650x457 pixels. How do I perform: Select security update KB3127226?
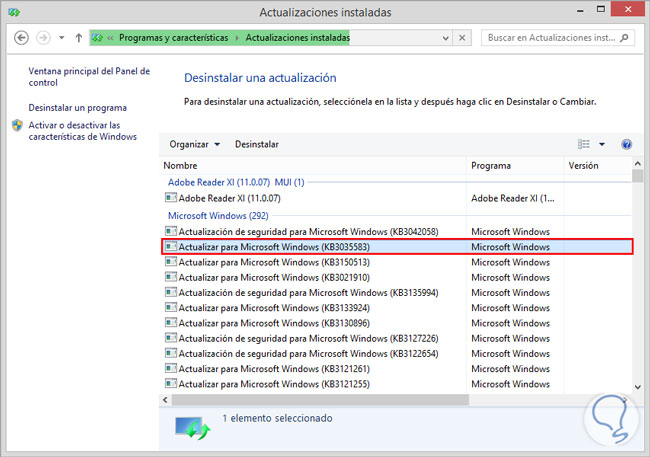point(396,338)
